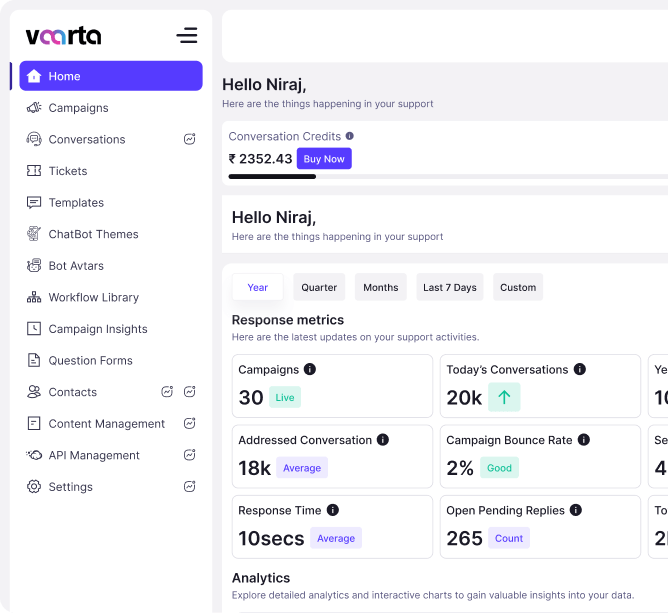Viewport: 668px width, 613px height.
Task: Click the Average badge on Response Time
Action: point(336,538)
